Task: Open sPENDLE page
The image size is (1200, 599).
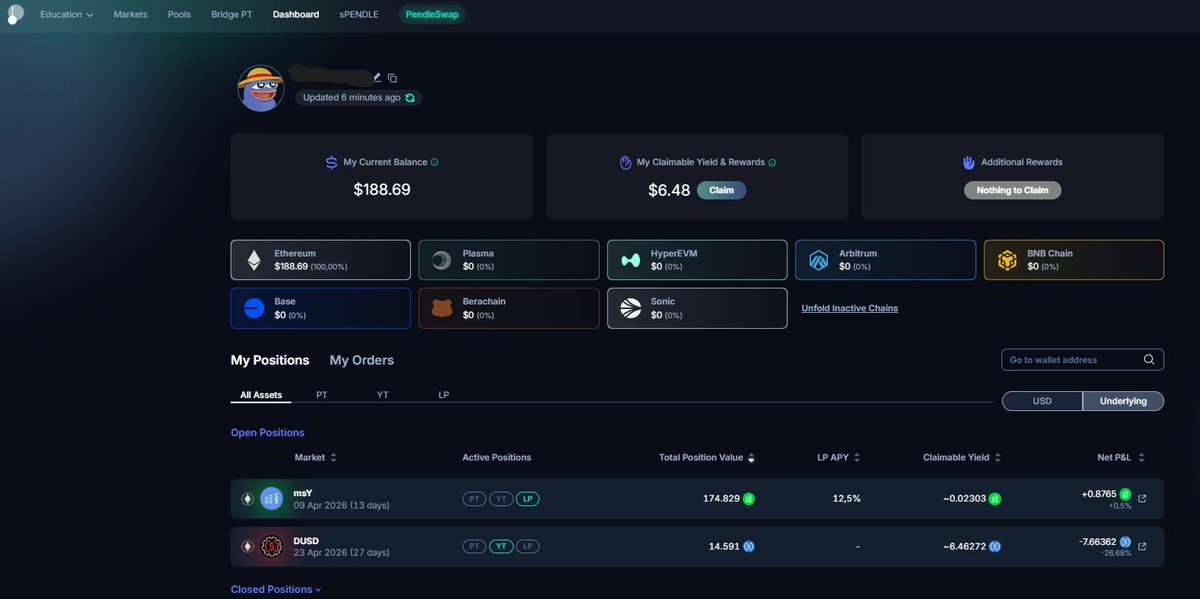Action: click(x=359, y=14)
